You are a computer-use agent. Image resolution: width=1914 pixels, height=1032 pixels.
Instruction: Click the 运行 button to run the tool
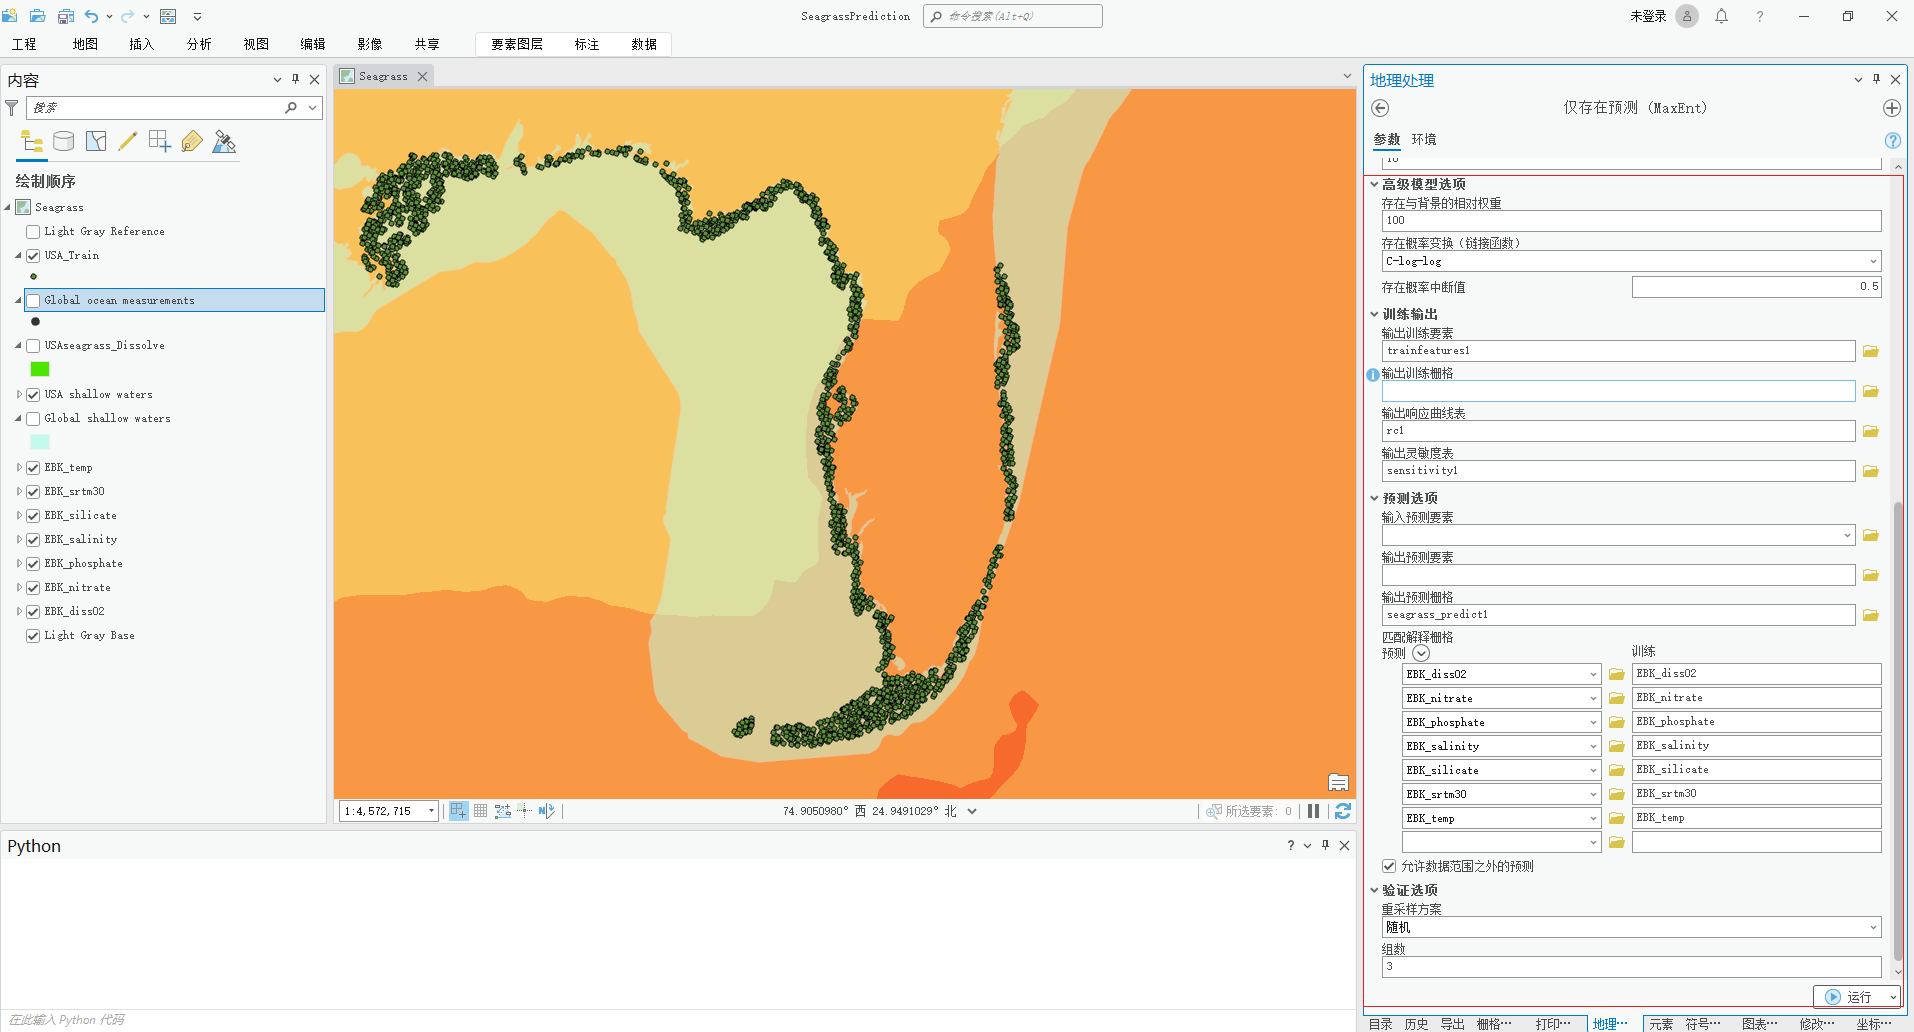click(1856, 997)
